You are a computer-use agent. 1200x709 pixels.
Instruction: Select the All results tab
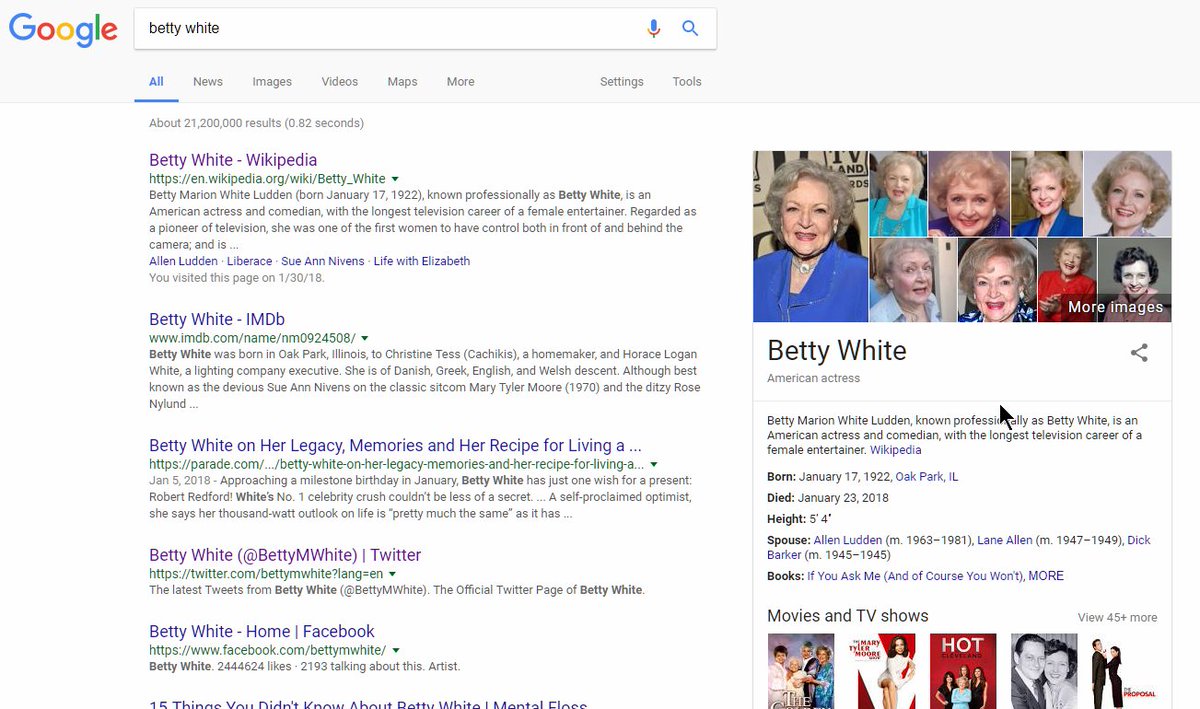pos(156,82)
